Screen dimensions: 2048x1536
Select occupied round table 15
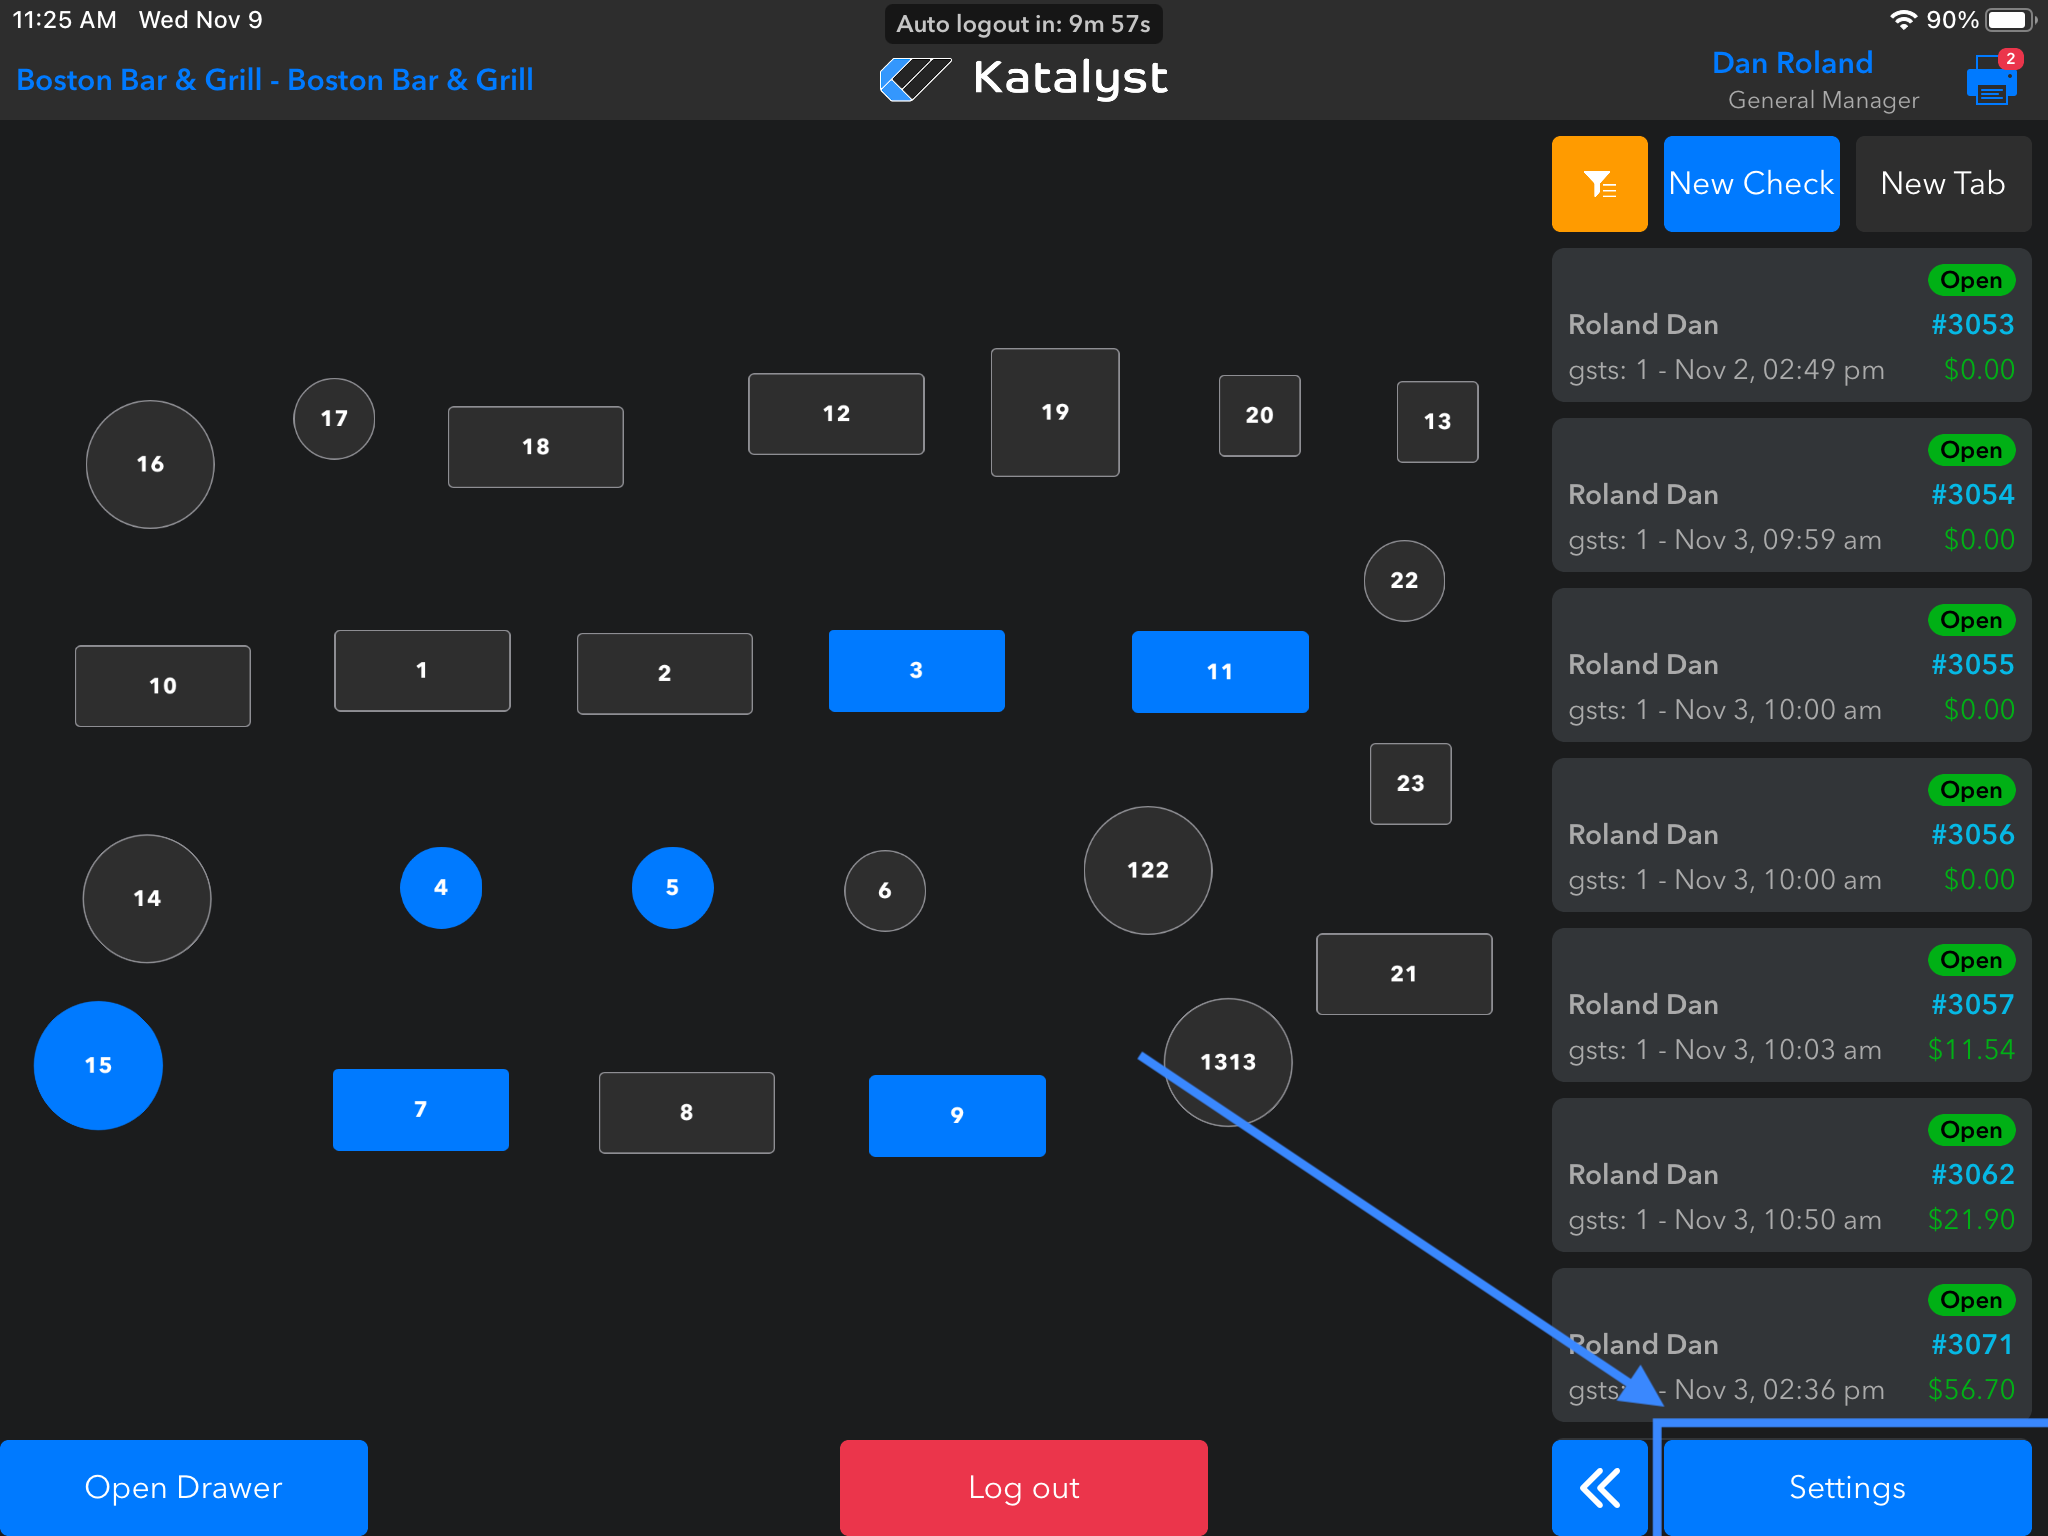coord(98,1066)
